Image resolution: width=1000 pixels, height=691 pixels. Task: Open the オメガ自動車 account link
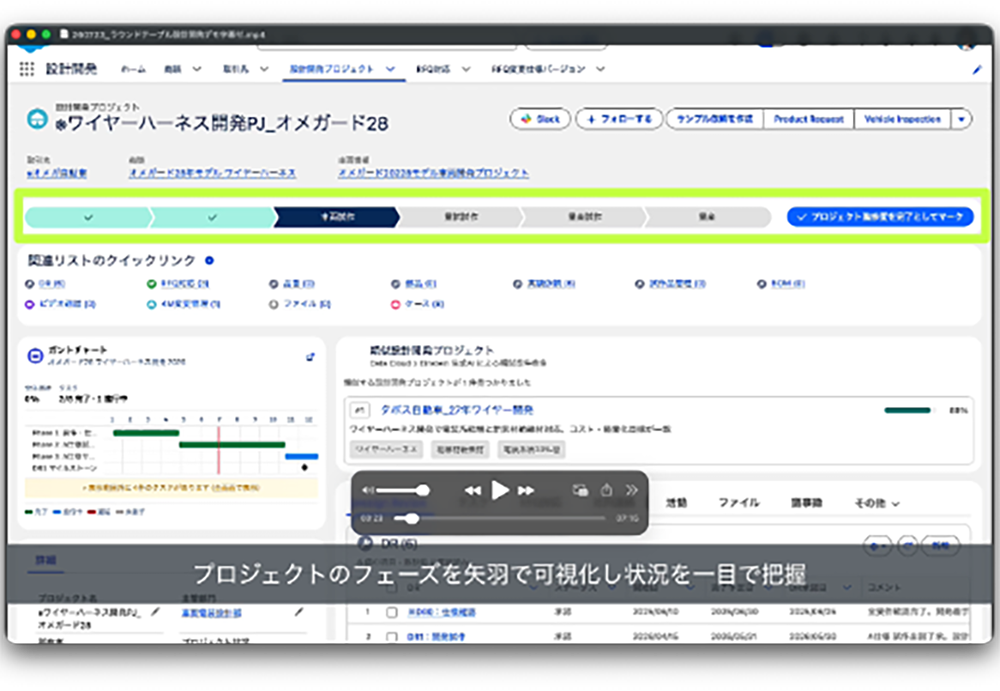tap(57, 173)
